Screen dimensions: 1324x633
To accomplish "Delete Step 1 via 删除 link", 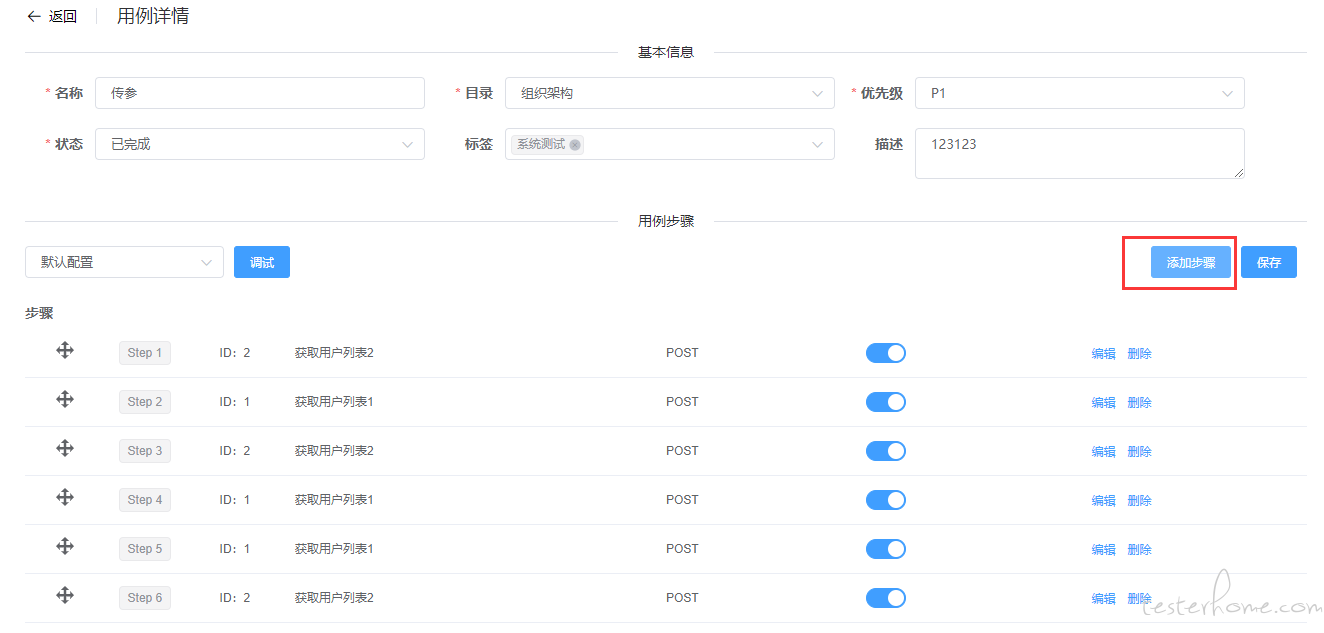I will pos(1139,353).
